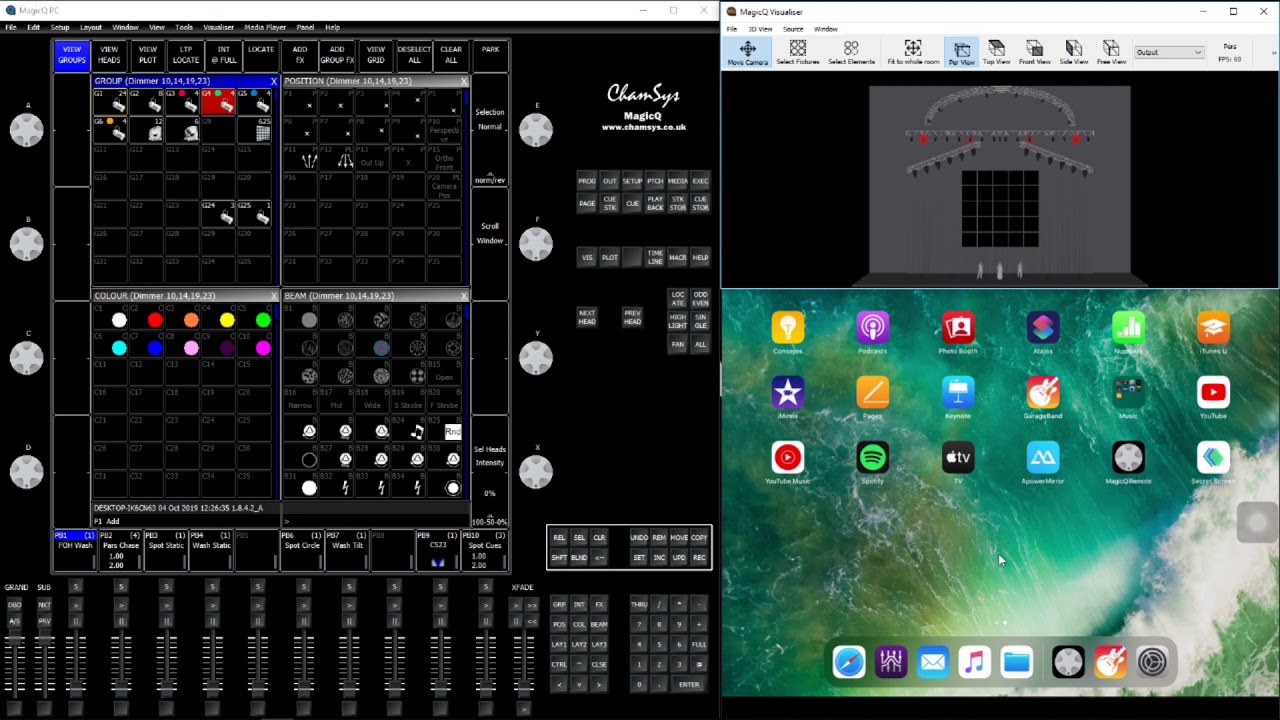Open iPad Settings in the dock

point(1152,662)
